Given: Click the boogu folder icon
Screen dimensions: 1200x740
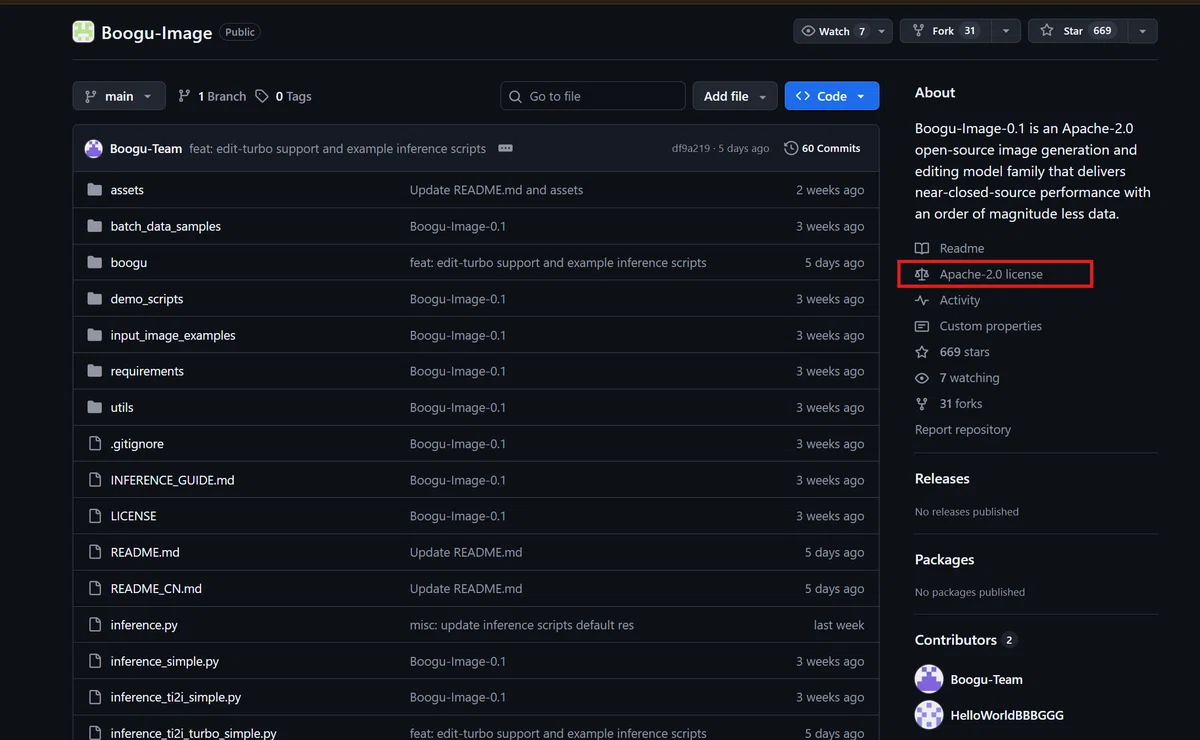Looking at the screenshot, I should coord(95,262).
